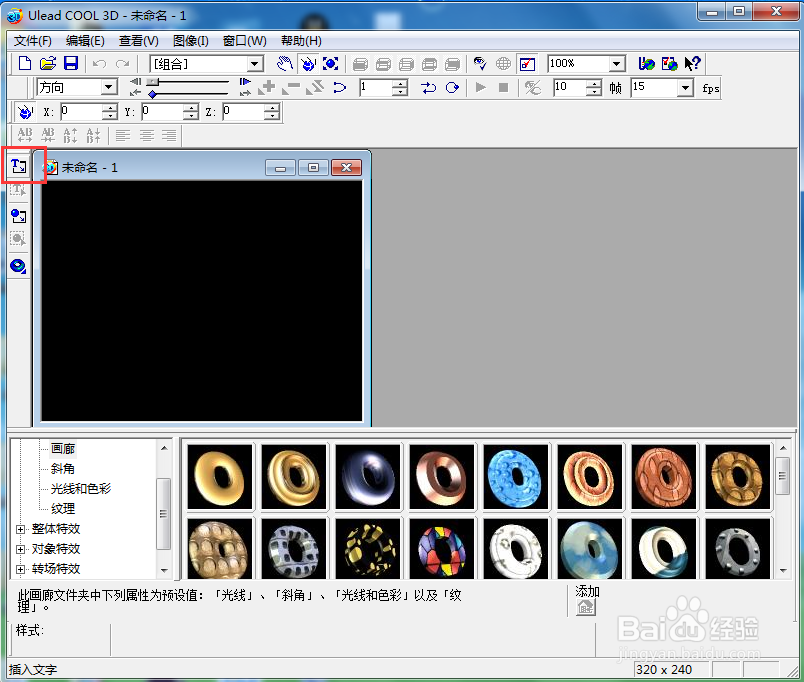Select the Resize object tool
This screenshot has width=804, height=682.
point(331,64)
